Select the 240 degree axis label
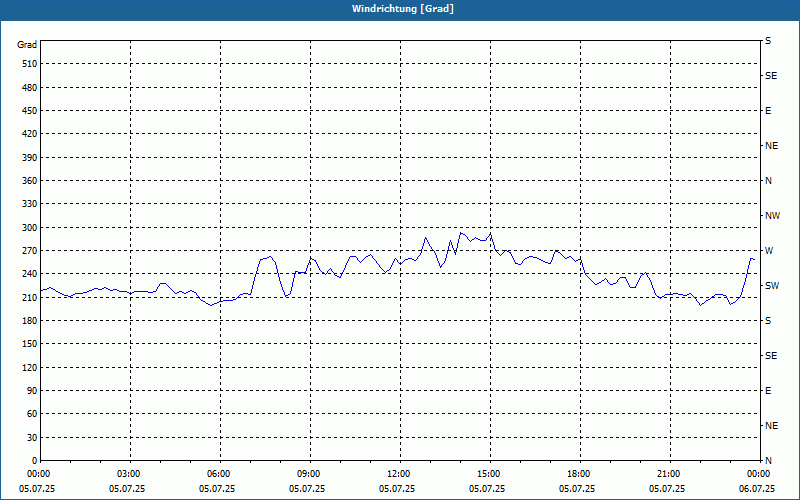800x500 pixels. (x=30, y=273)
